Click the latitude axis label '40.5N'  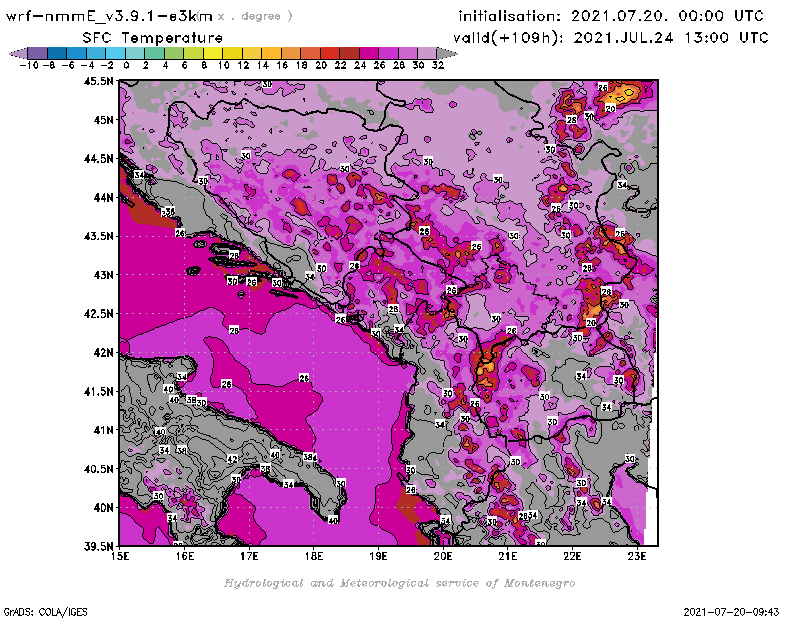pyautogui.click(x=99, y=468)
